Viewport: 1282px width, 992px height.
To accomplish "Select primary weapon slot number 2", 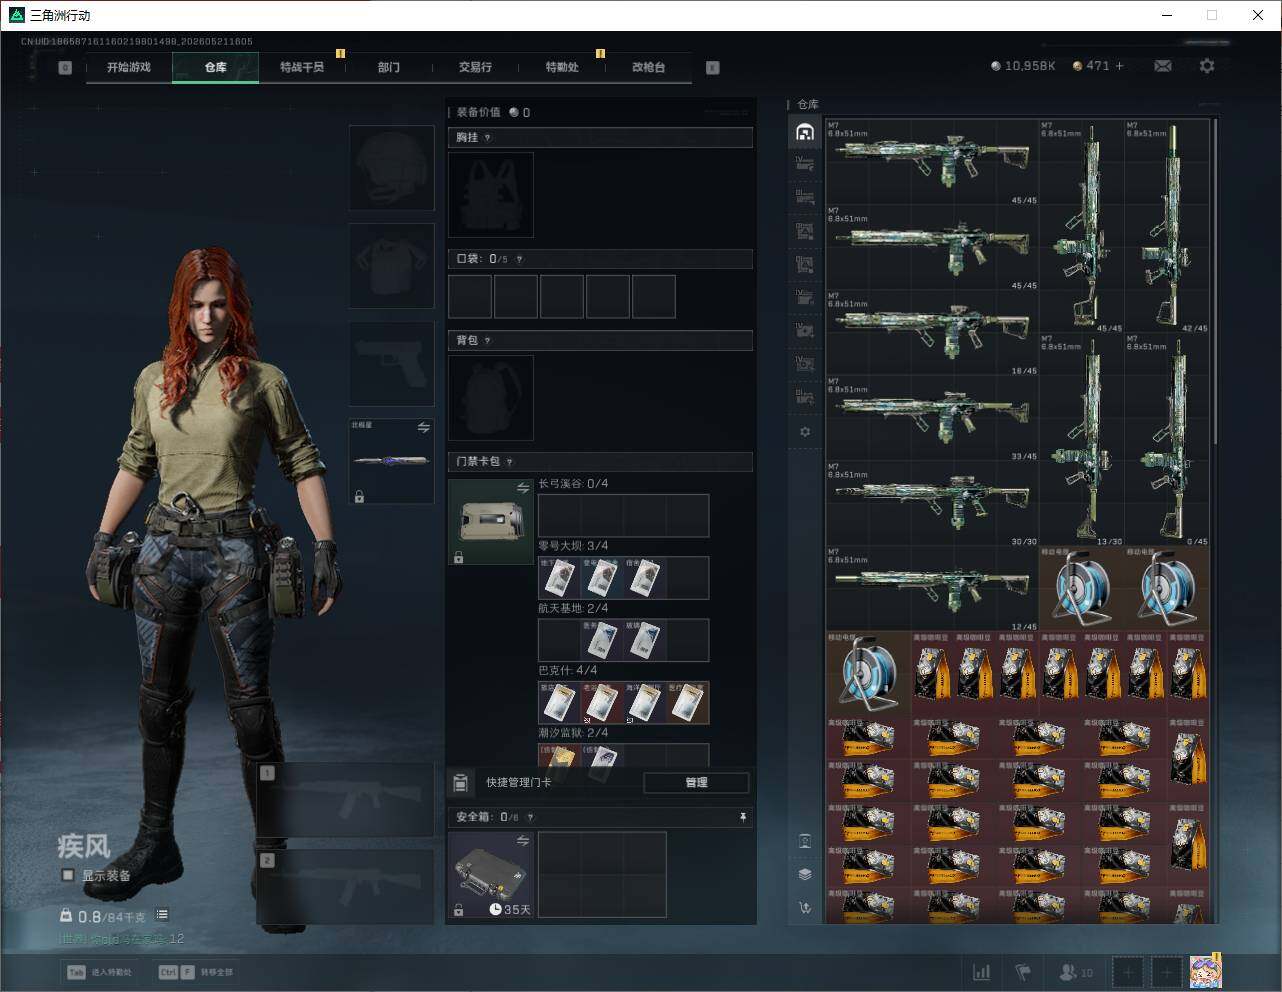I will pyautogui.click(x=345, y=887).
